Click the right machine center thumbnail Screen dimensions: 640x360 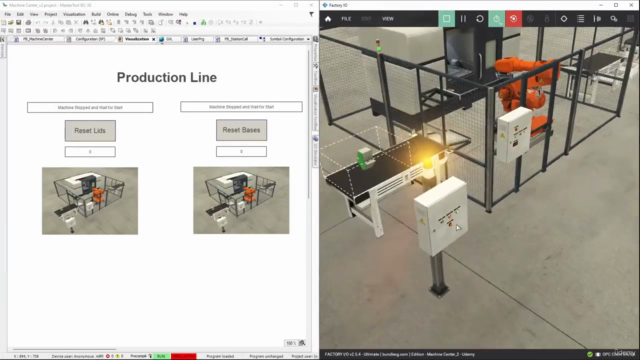(241, 200)
